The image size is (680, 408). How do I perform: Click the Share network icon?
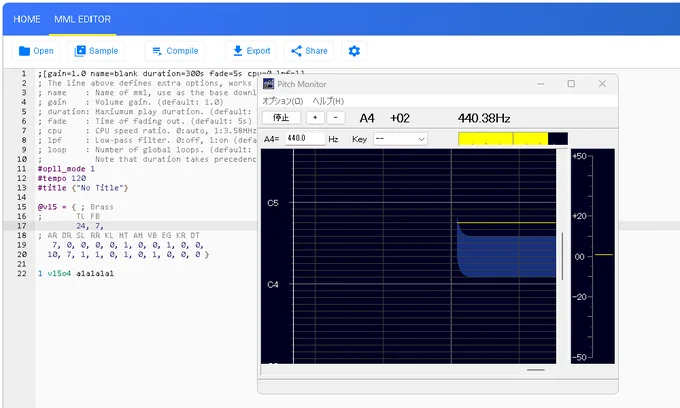point(296,51)
